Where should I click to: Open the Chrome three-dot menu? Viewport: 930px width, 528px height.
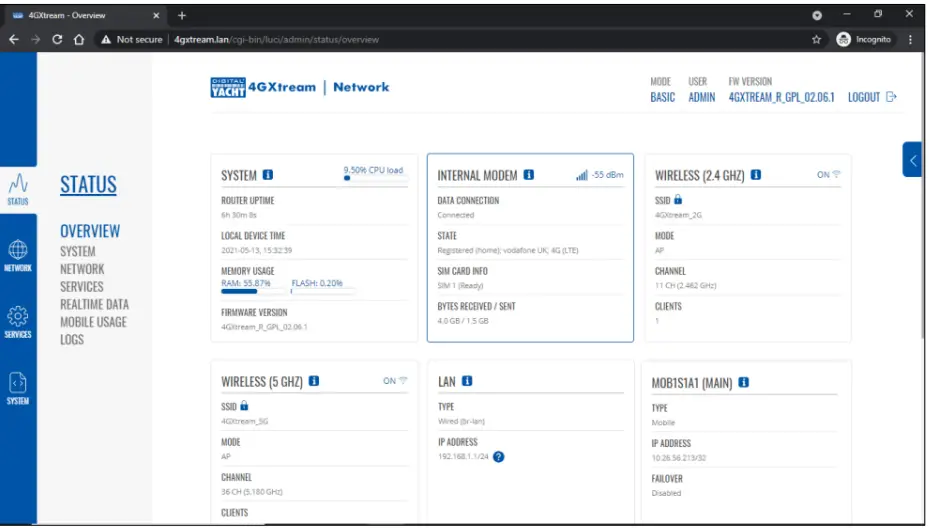910,40
